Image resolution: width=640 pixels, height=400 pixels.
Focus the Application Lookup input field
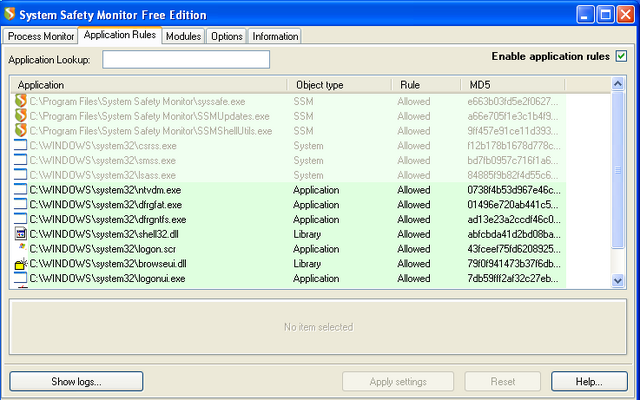186,60
